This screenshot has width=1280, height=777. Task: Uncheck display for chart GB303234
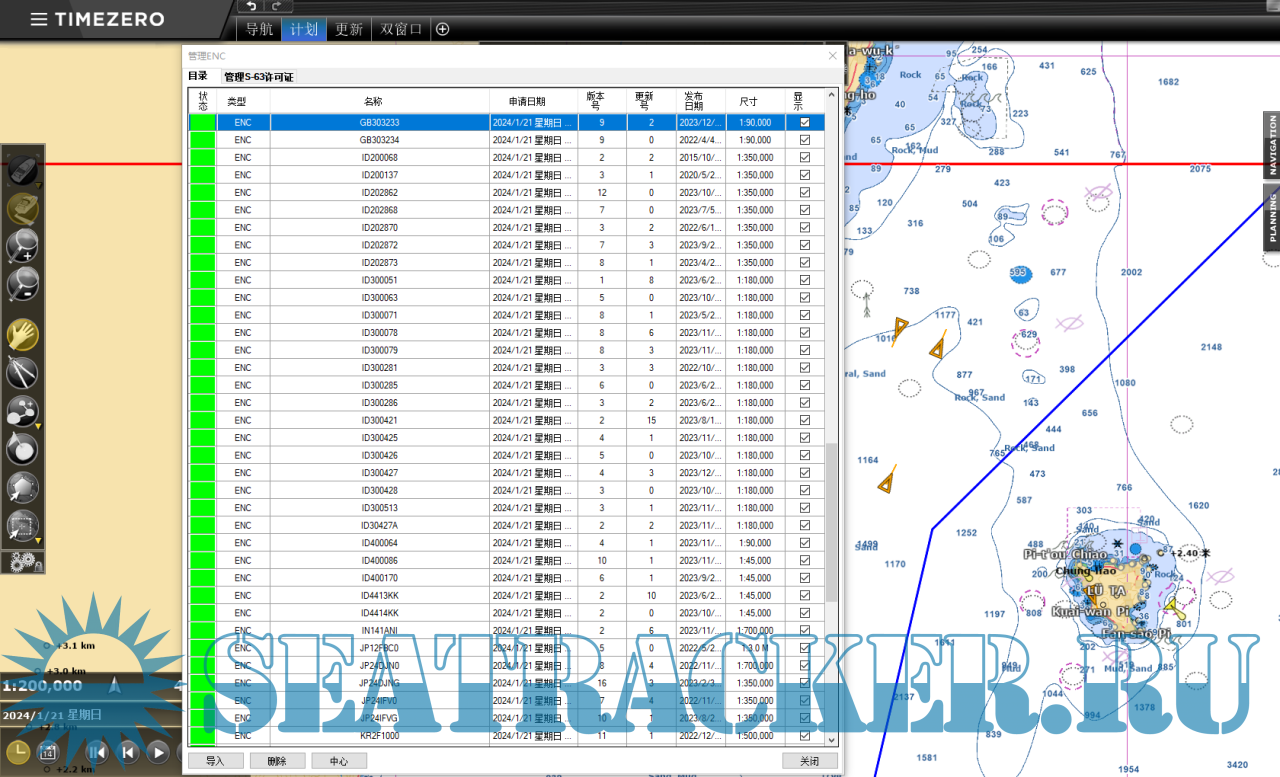point(804,140)
